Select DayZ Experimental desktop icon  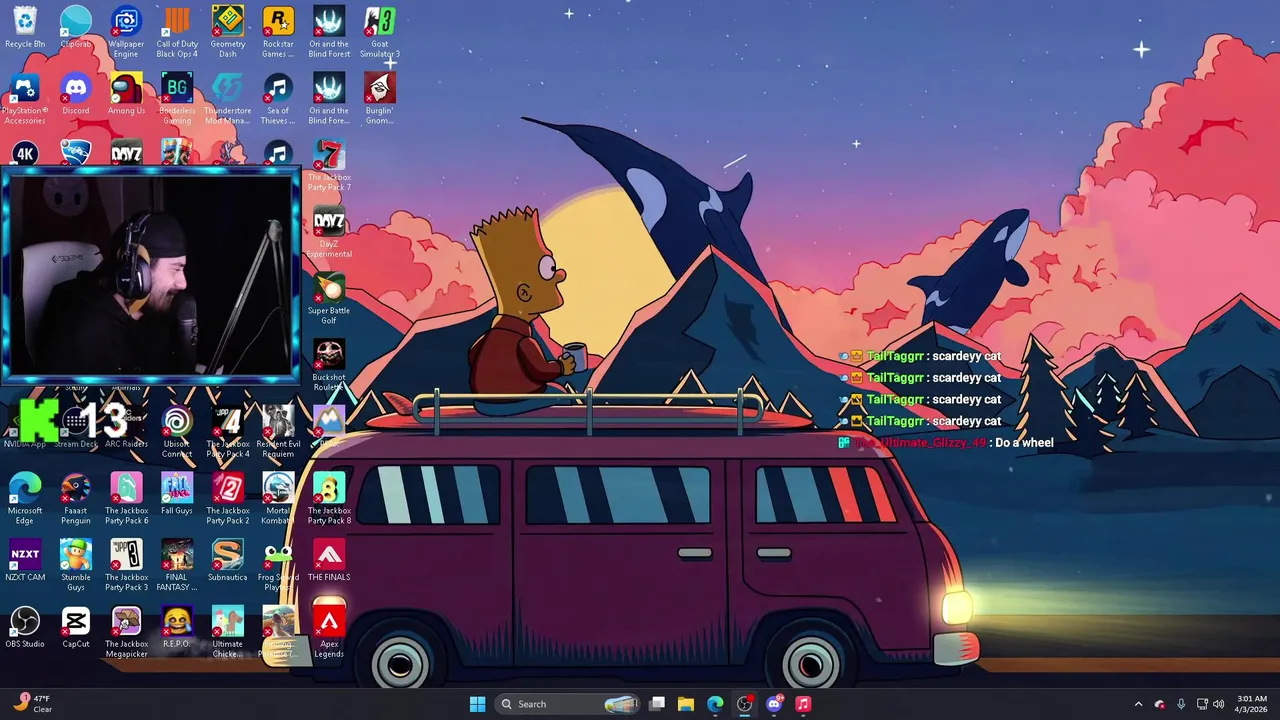(x=329, y=233)
